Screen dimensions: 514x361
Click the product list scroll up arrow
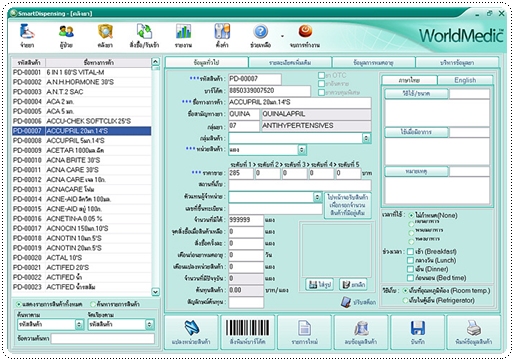tap(155, 62)
